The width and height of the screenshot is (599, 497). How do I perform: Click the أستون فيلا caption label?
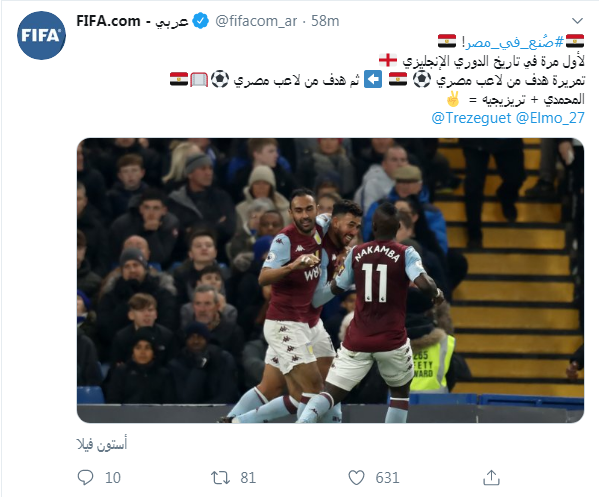(x=102, y=444)
